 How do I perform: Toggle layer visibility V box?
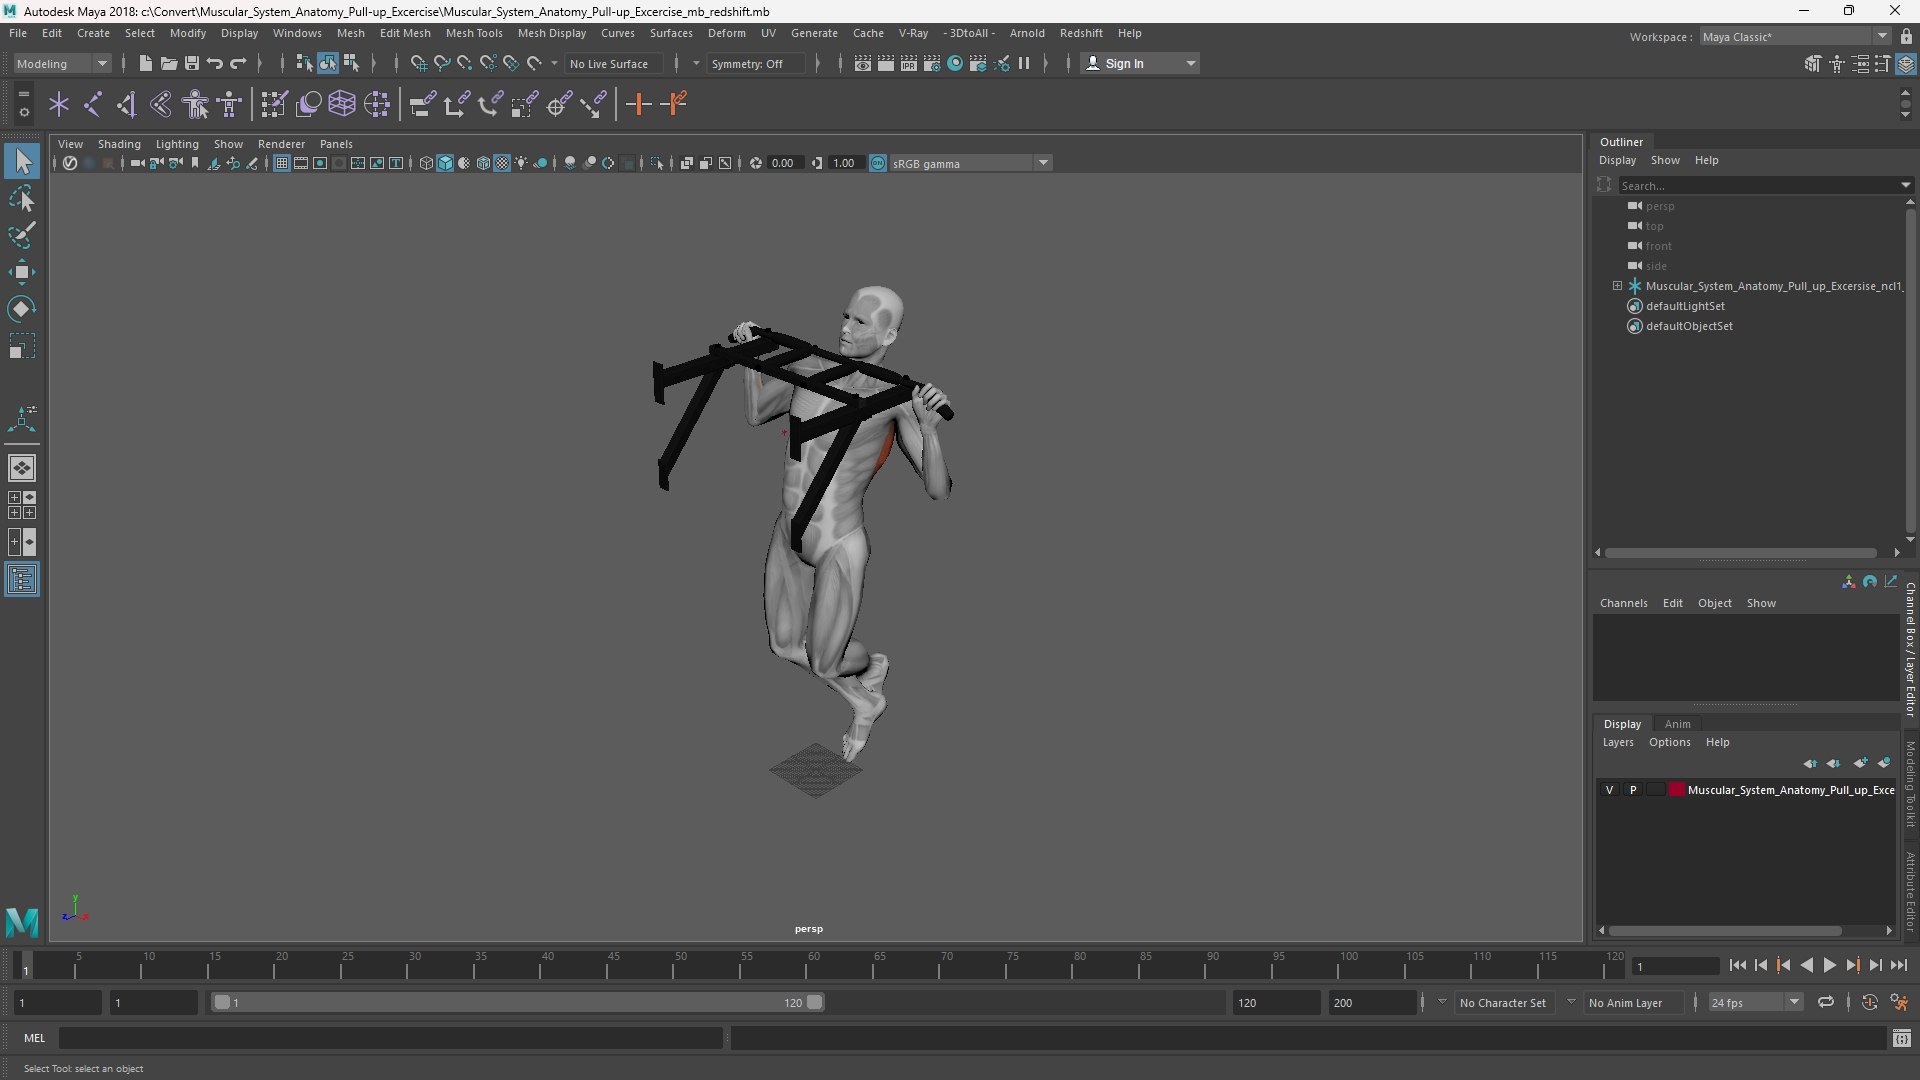1609,790
